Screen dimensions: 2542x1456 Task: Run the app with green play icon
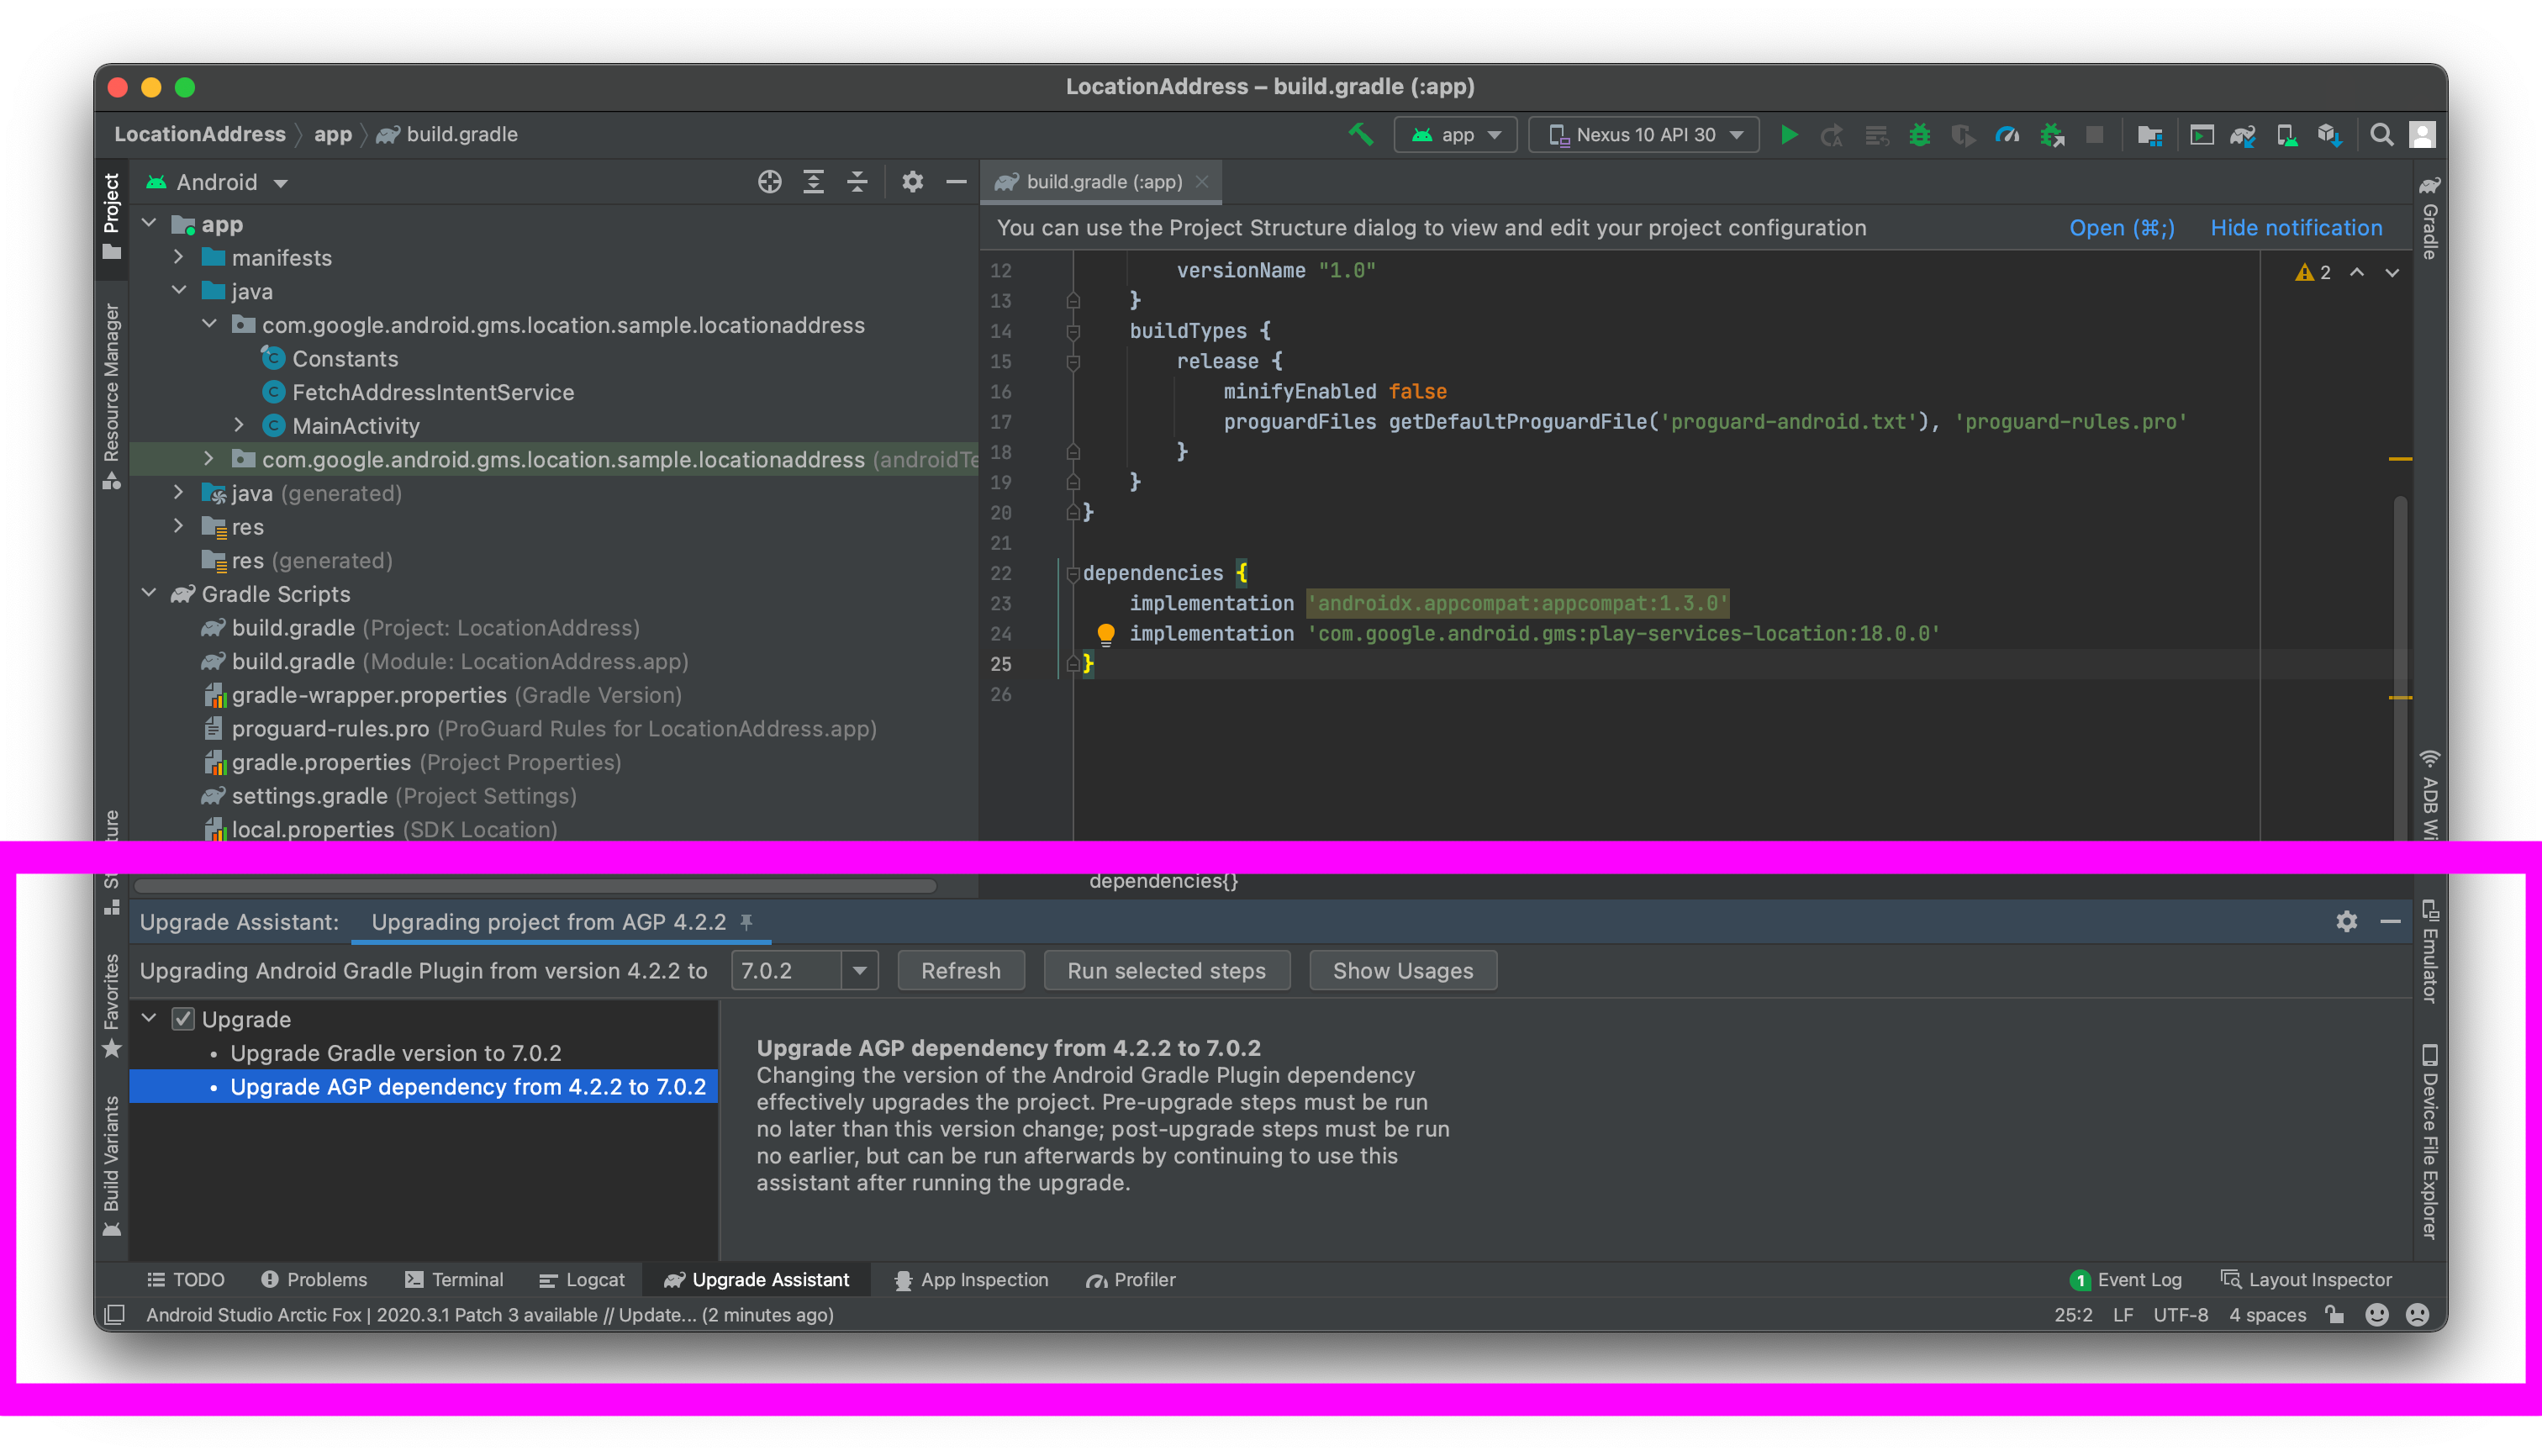coord(1789,134)
